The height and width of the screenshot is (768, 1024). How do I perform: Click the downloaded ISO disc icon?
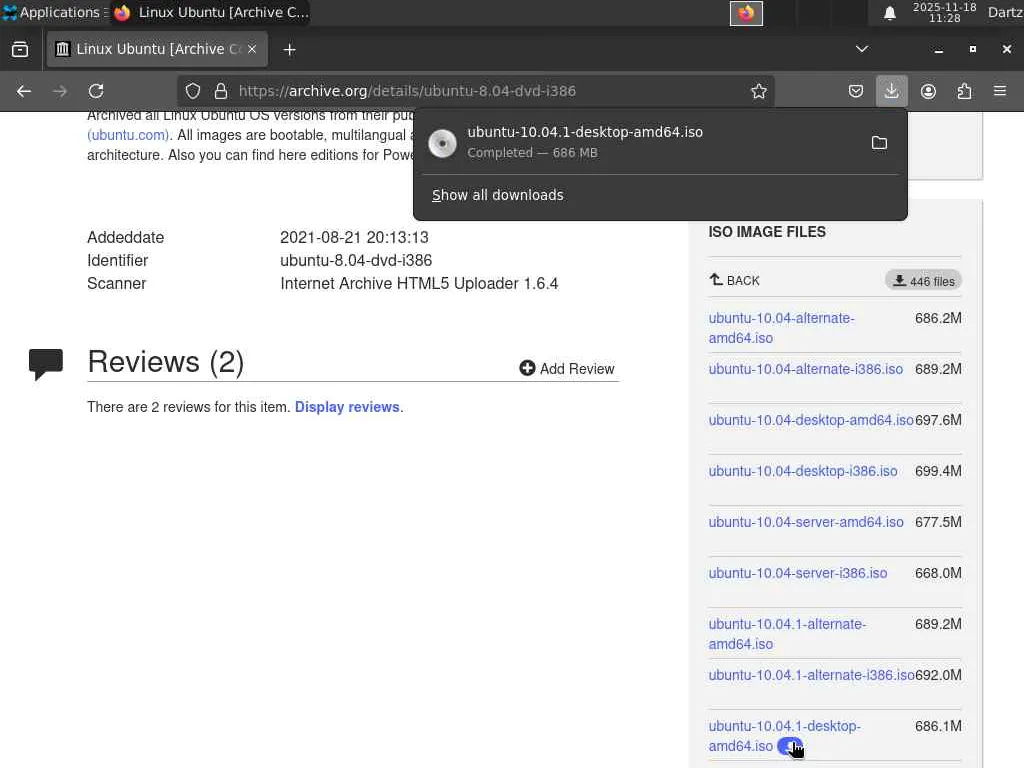pos(442,143)
